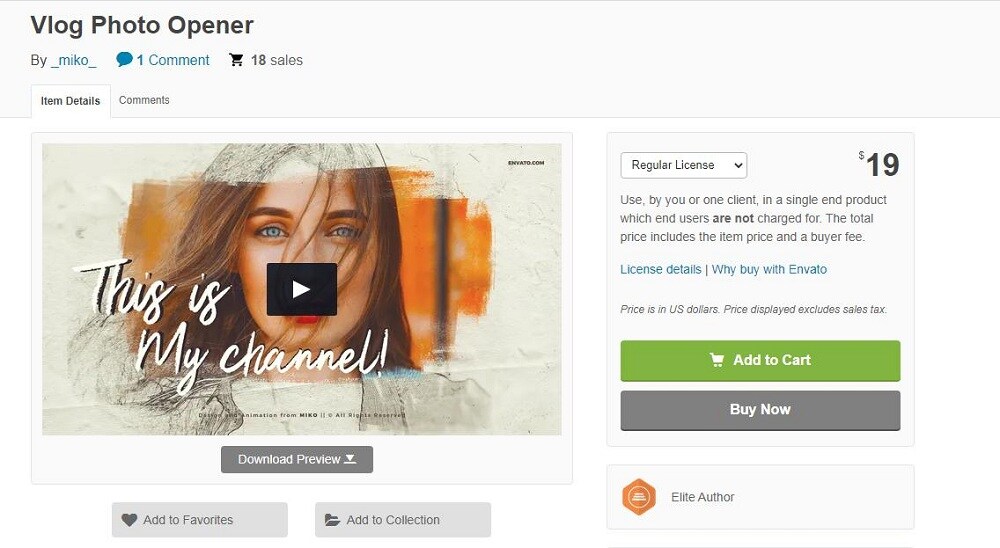Open the _miko_ author profile link
Viewport: 1000px width, 548px height.
73,60
